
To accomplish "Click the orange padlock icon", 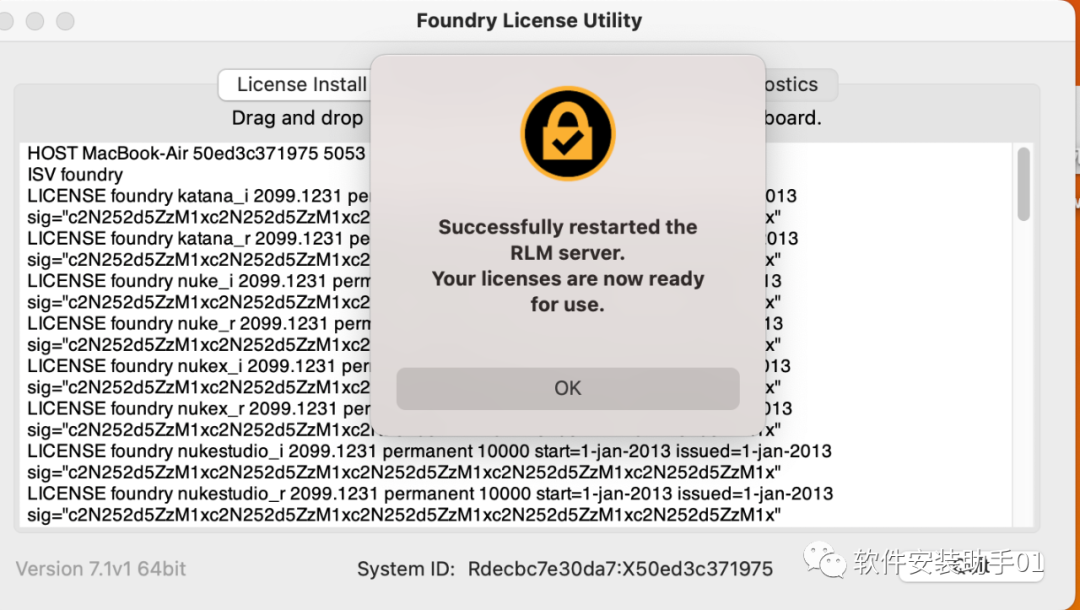I will pos(566,133).
